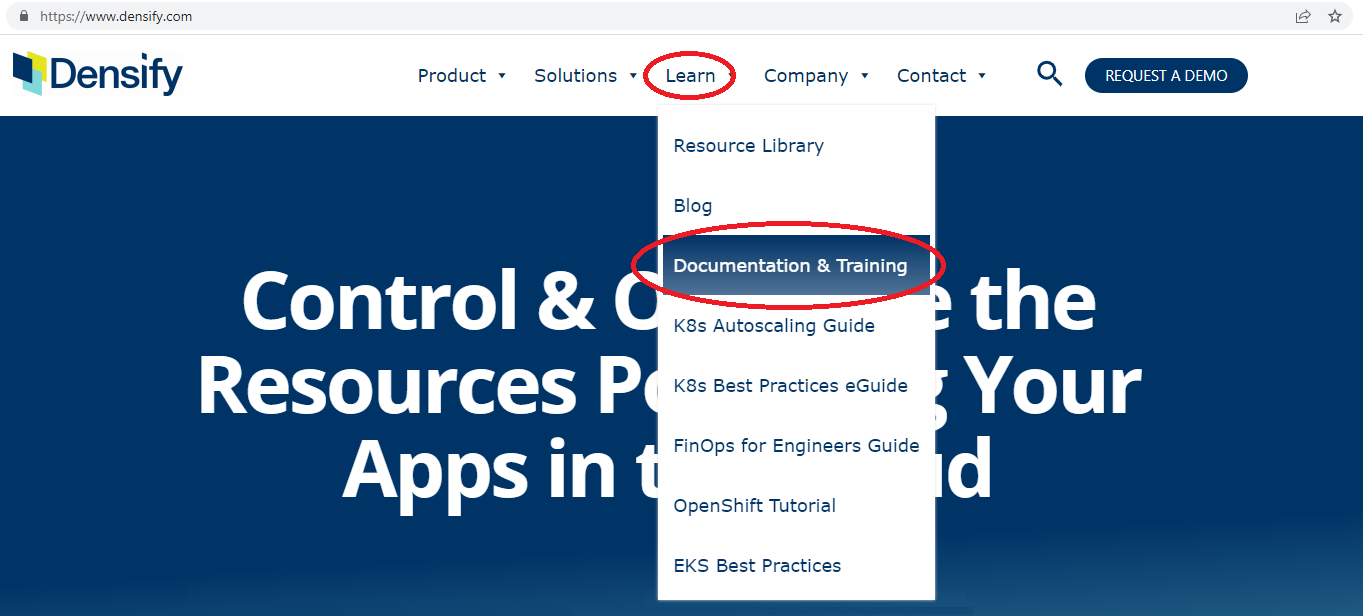Image resolution: width=1363 pixels, height=616 pixels.
Task: Open Resource Library from the menu
Action: [x=748, y=146]
